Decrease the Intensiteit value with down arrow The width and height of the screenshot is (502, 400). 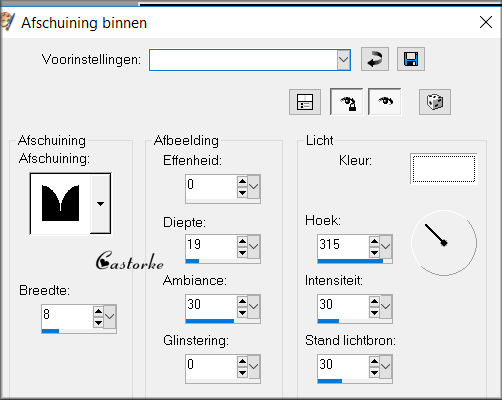pos(374,313)
